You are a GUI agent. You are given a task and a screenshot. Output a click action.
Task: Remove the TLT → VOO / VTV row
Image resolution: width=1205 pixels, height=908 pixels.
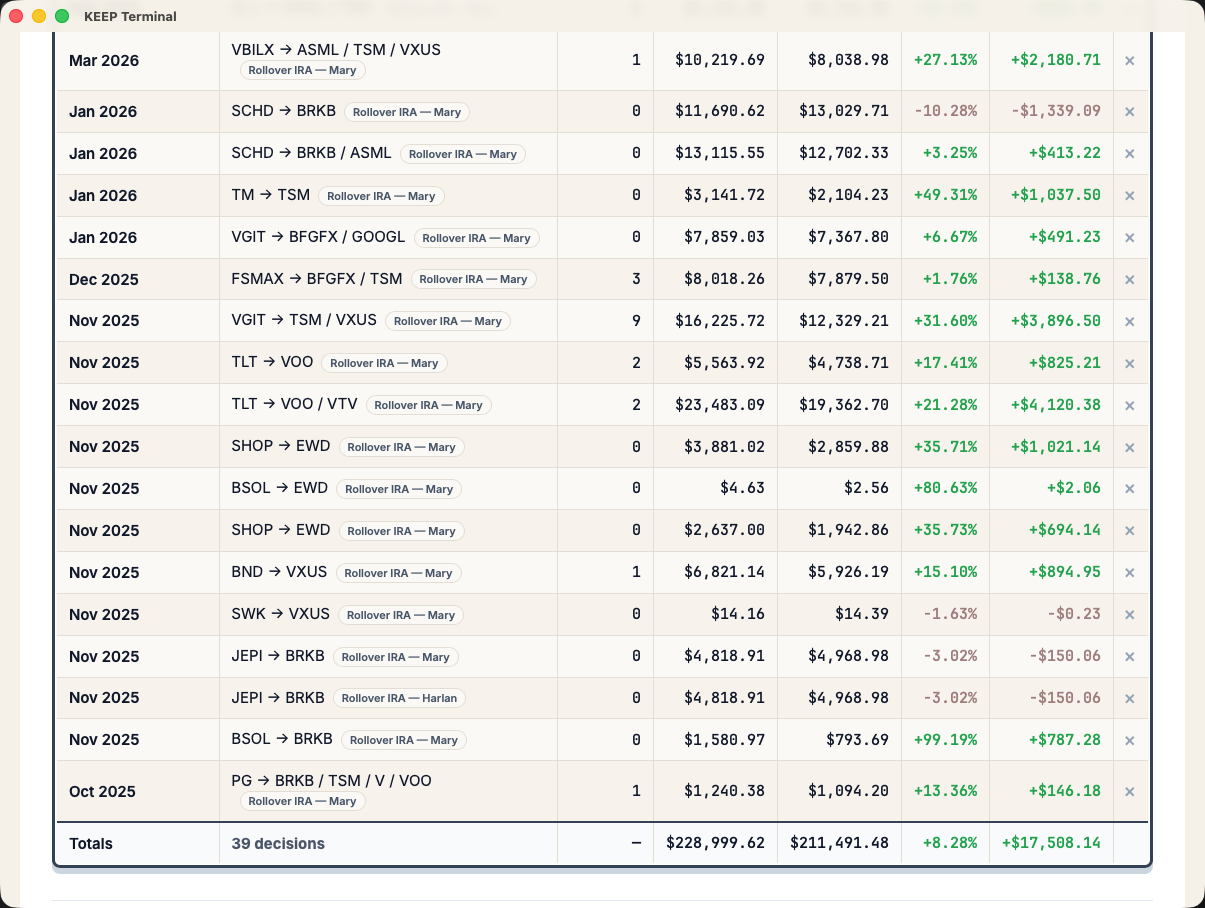[1129, 406]
